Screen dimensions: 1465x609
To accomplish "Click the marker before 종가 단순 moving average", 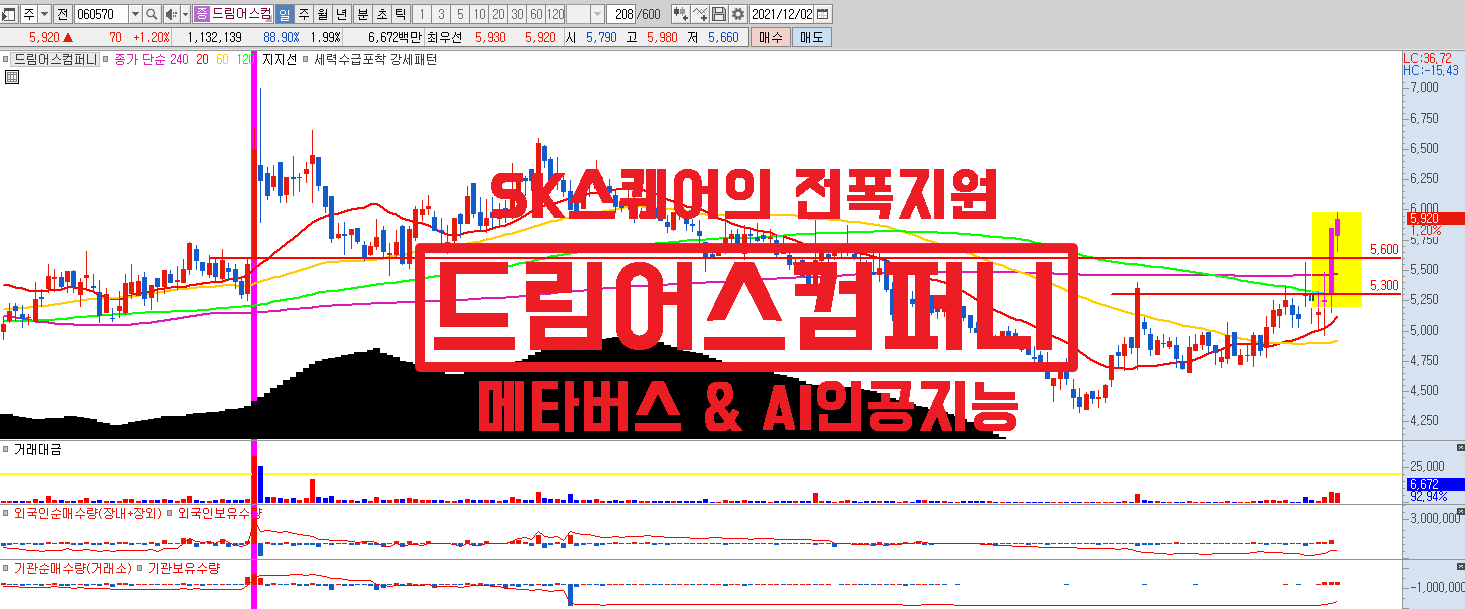I will 105,60.
